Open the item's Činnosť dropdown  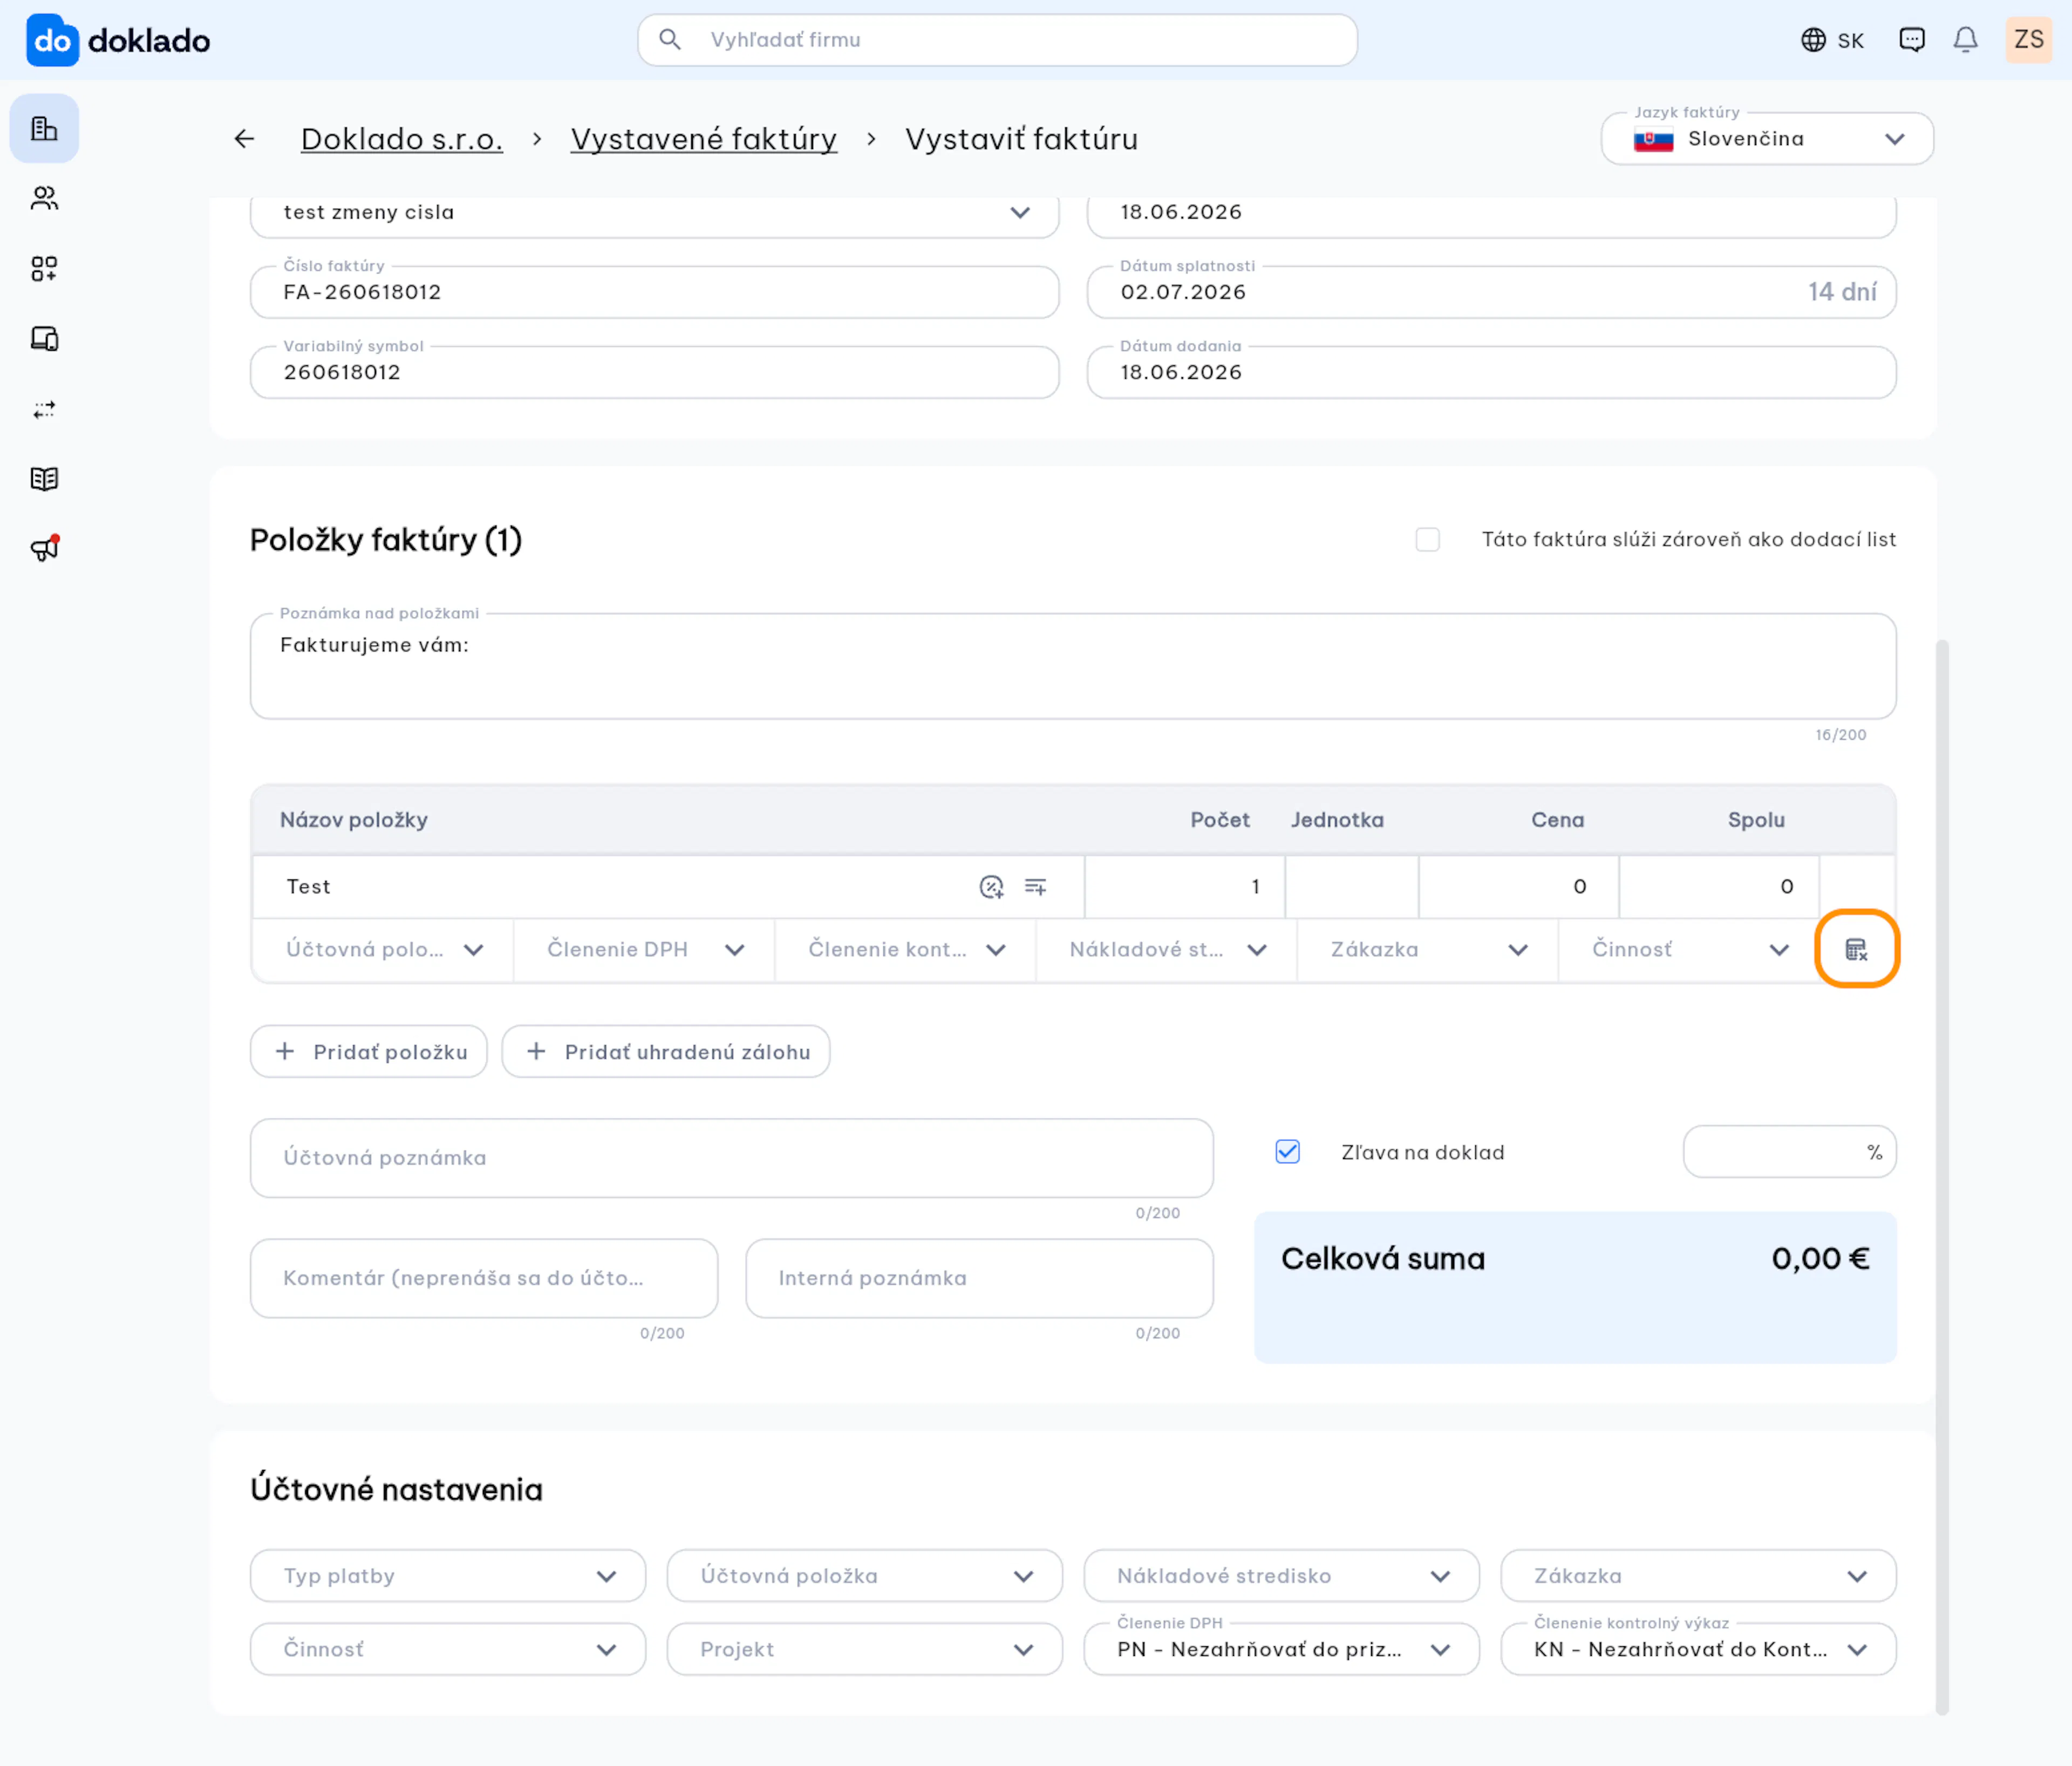click(x=1688, y=949)
